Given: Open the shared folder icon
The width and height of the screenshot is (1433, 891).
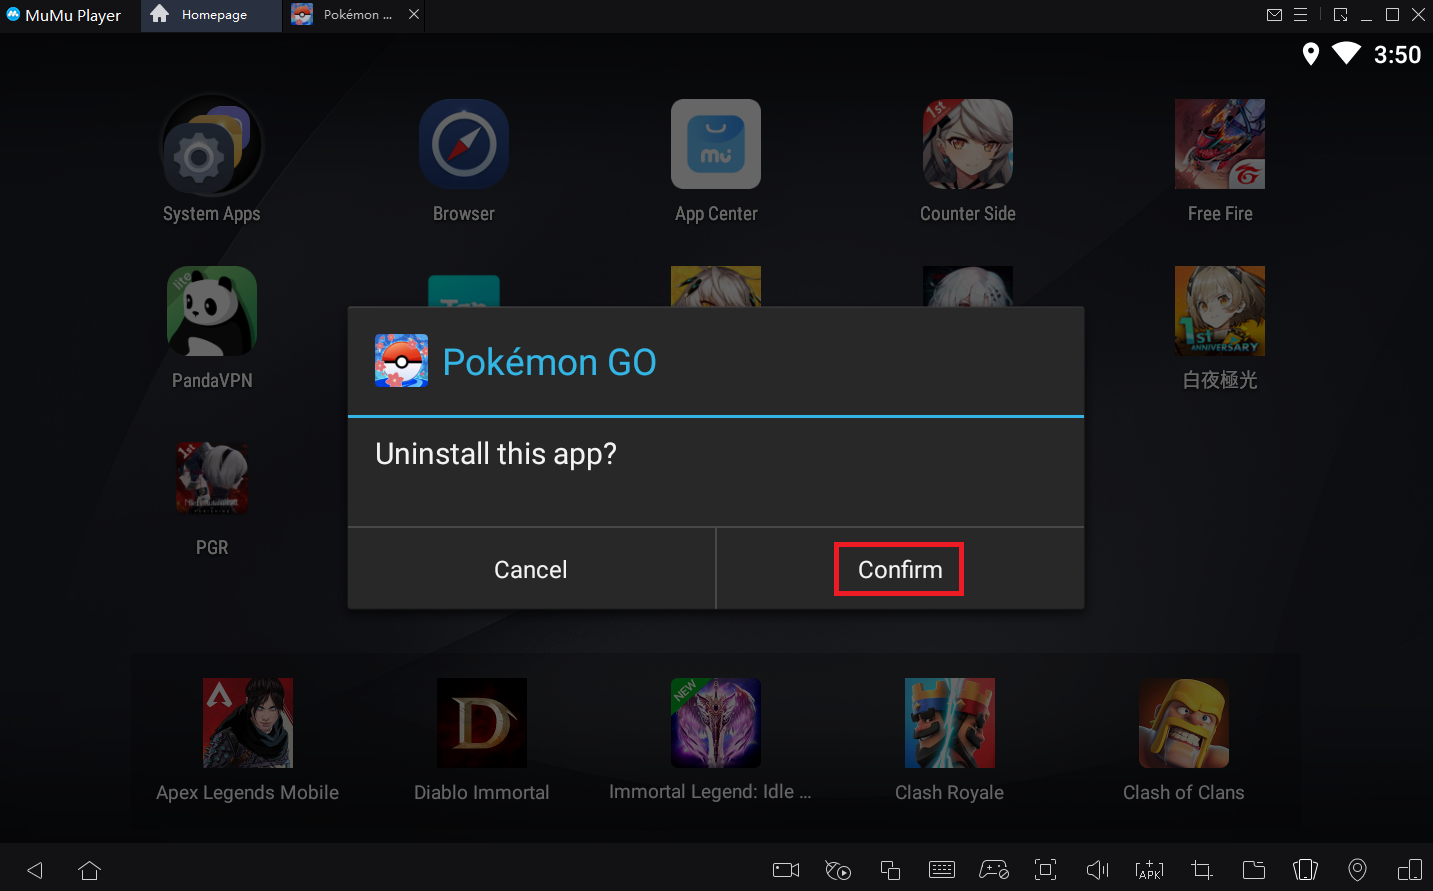Looking at the screenshot, I should 1254,870.
